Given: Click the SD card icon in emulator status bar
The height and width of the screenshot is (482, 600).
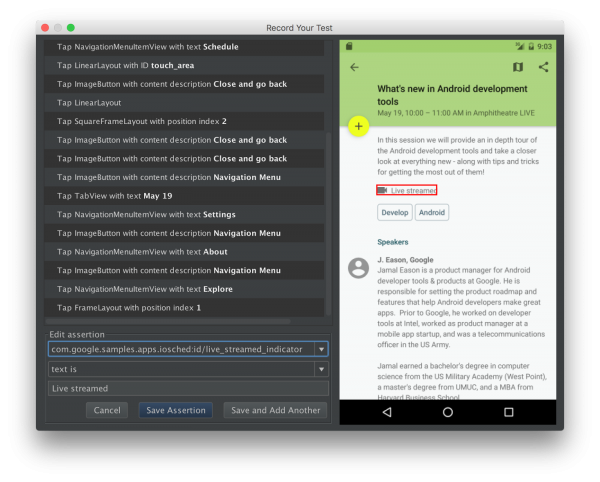Looking at the screenshot, I should pyautogui.click(x=349, y=46).
